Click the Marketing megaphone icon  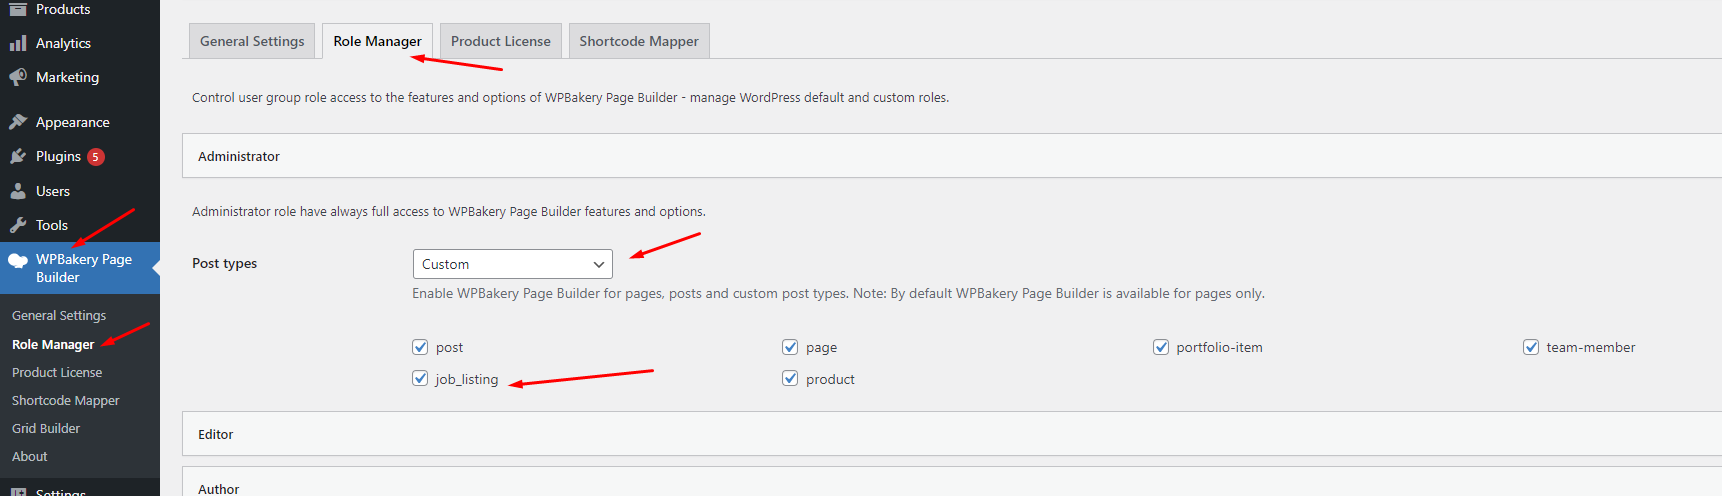(18, 77)
